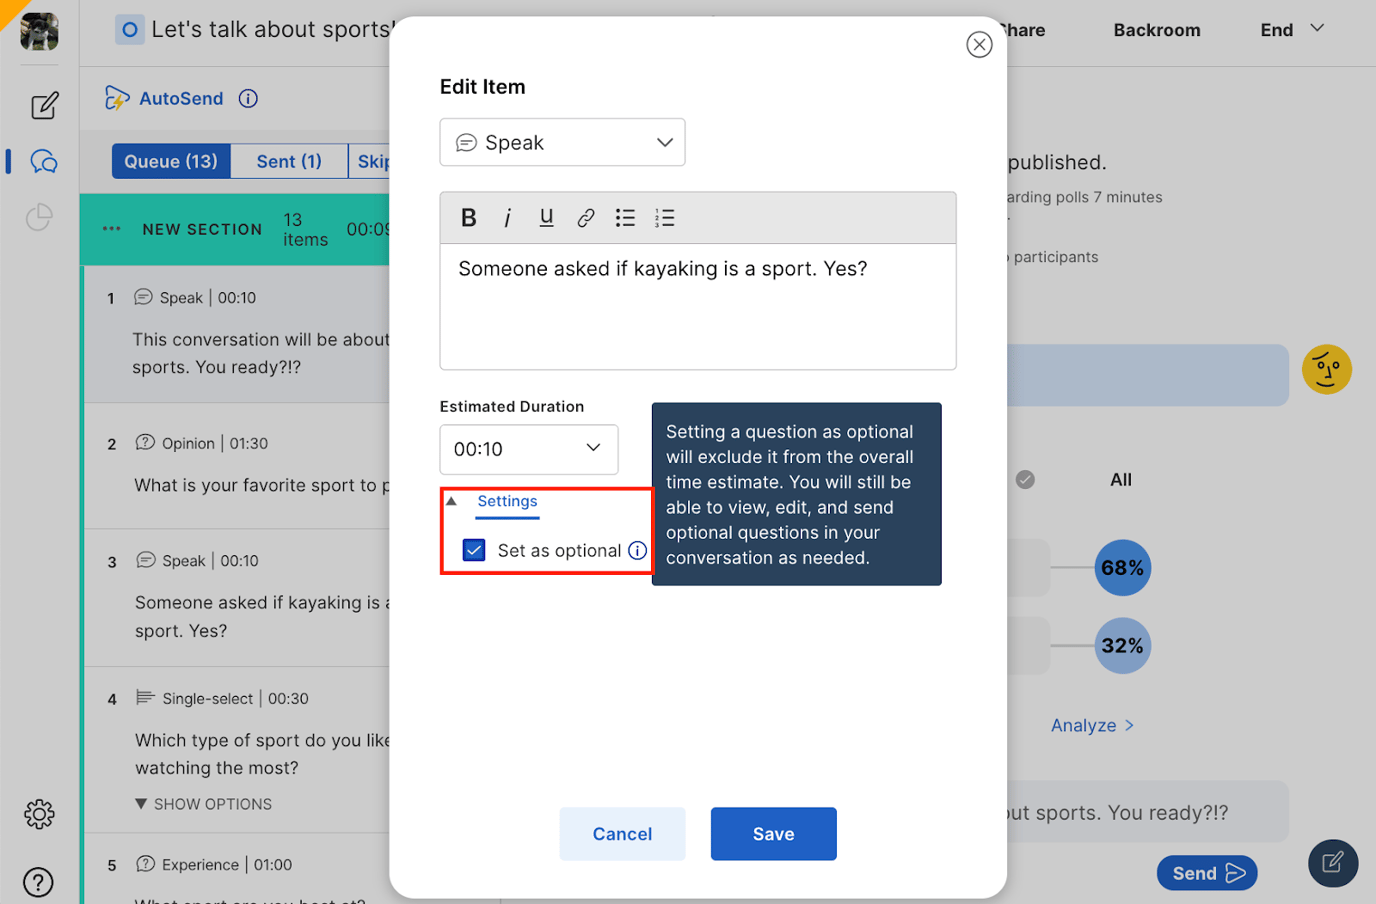Screen dimensions: 1376x904
Task: Open the Estimated Duration dropdown
Action: click(528, 450)
